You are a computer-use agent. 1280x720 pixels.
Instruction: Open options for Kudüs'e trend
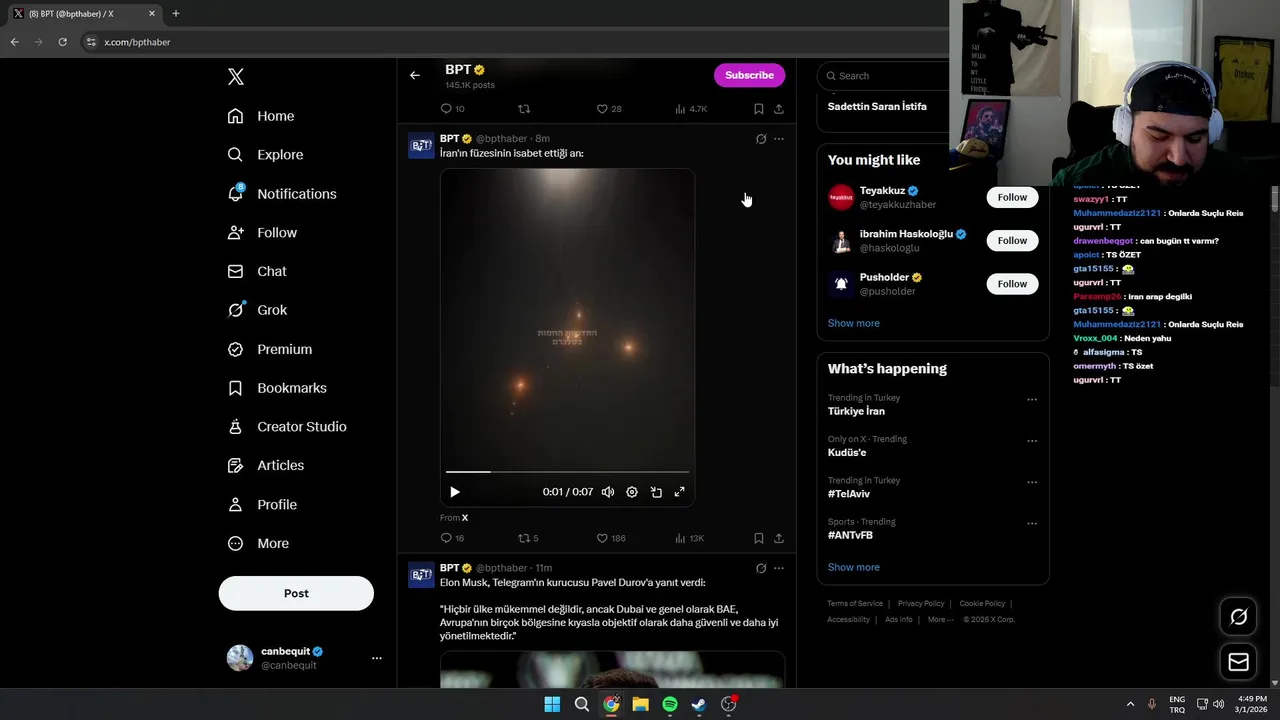pos(1032,441)
